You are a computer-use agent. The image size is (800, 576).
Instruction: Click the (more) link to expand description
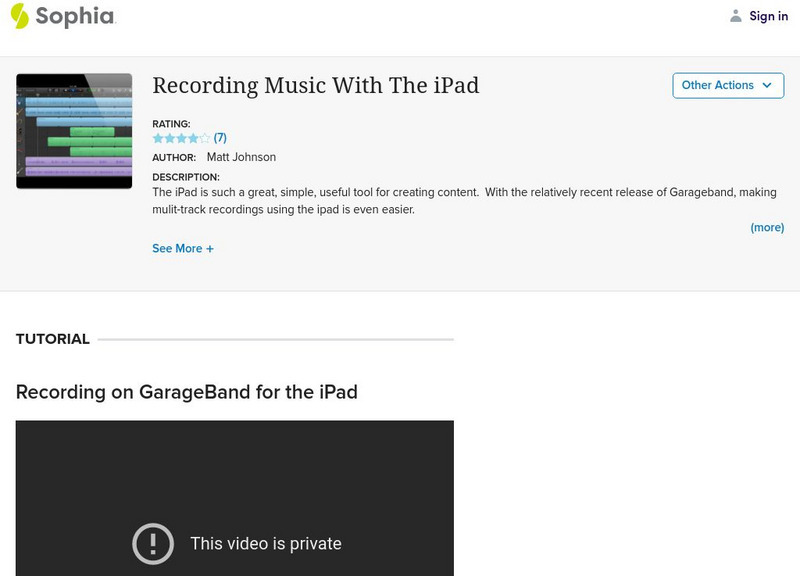[766, 227]
